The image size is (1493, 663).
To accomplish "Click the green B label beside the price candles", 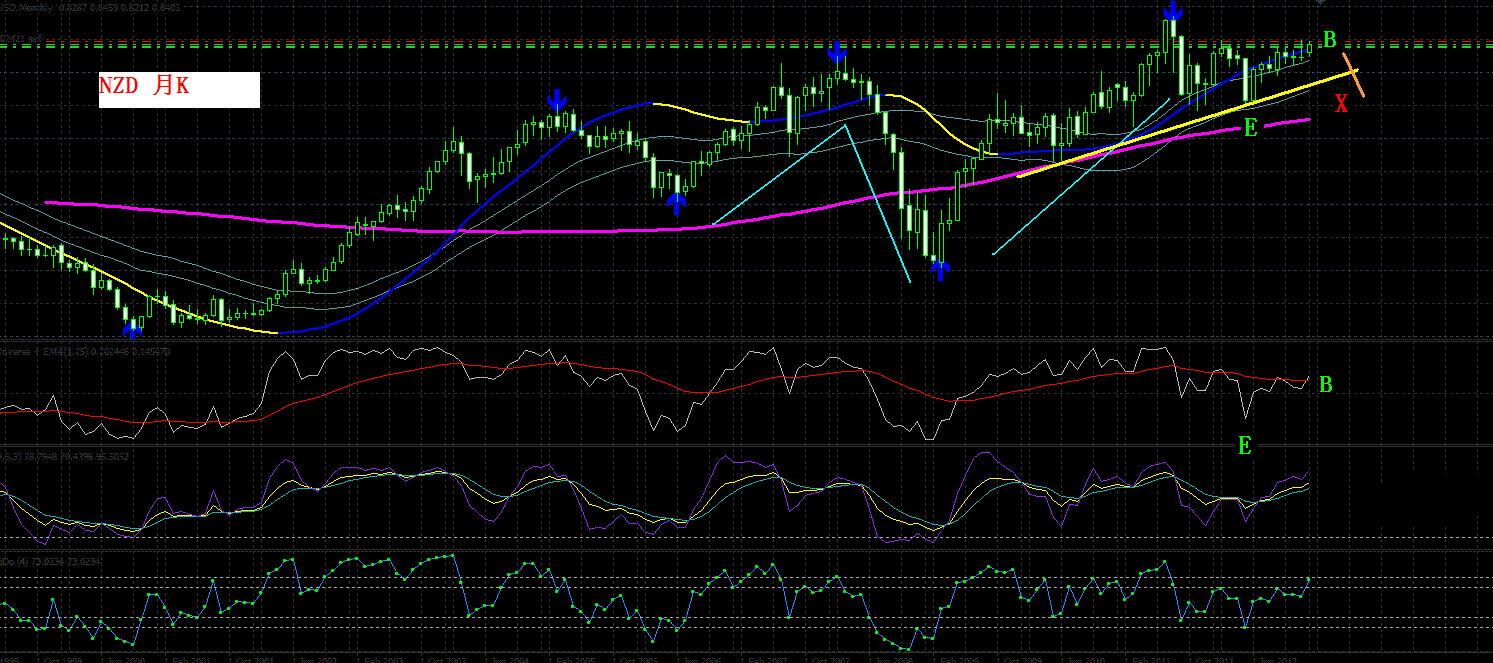I will [x=1330, y=40].
